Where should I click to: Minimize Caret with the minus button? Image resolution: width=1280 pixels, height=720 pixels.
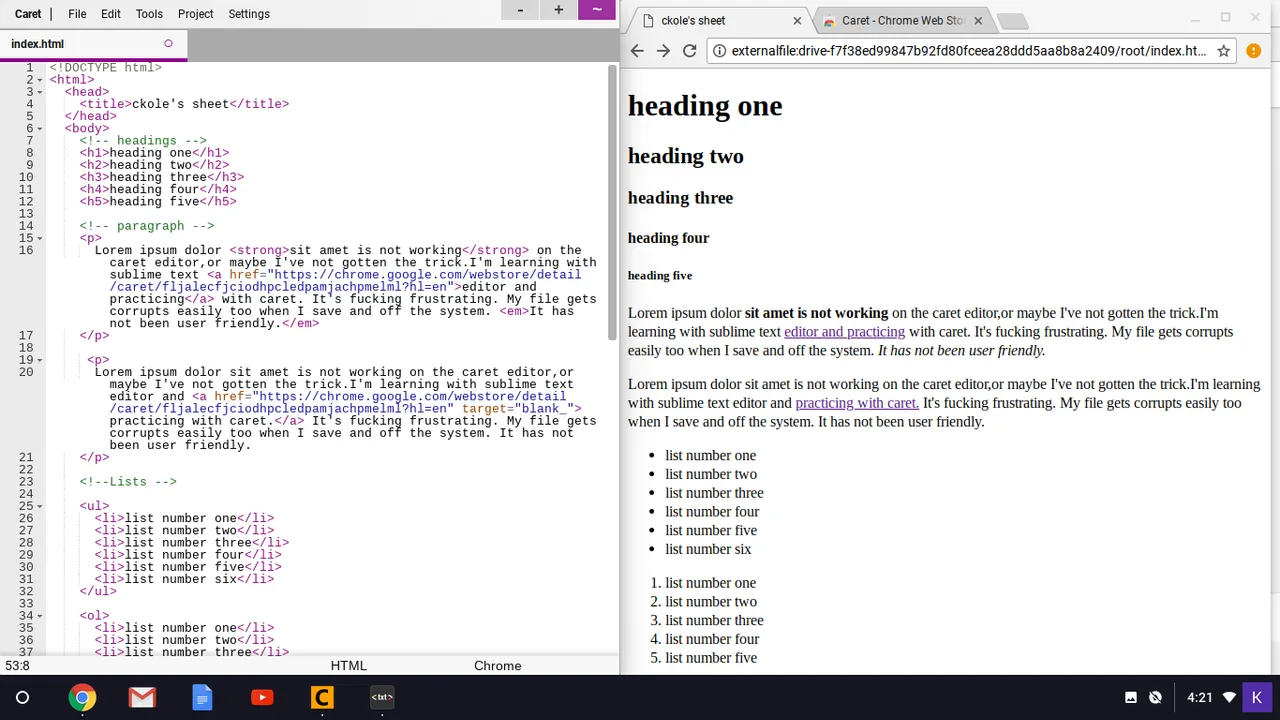point(520,10)
